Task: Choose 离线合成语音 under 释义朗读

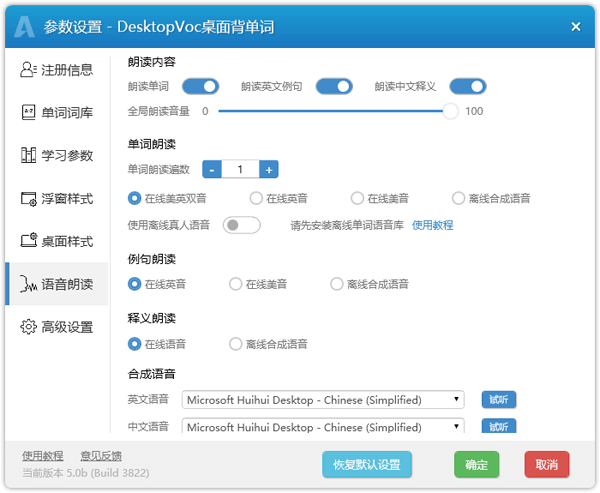Action: click(x=235, y=344)
